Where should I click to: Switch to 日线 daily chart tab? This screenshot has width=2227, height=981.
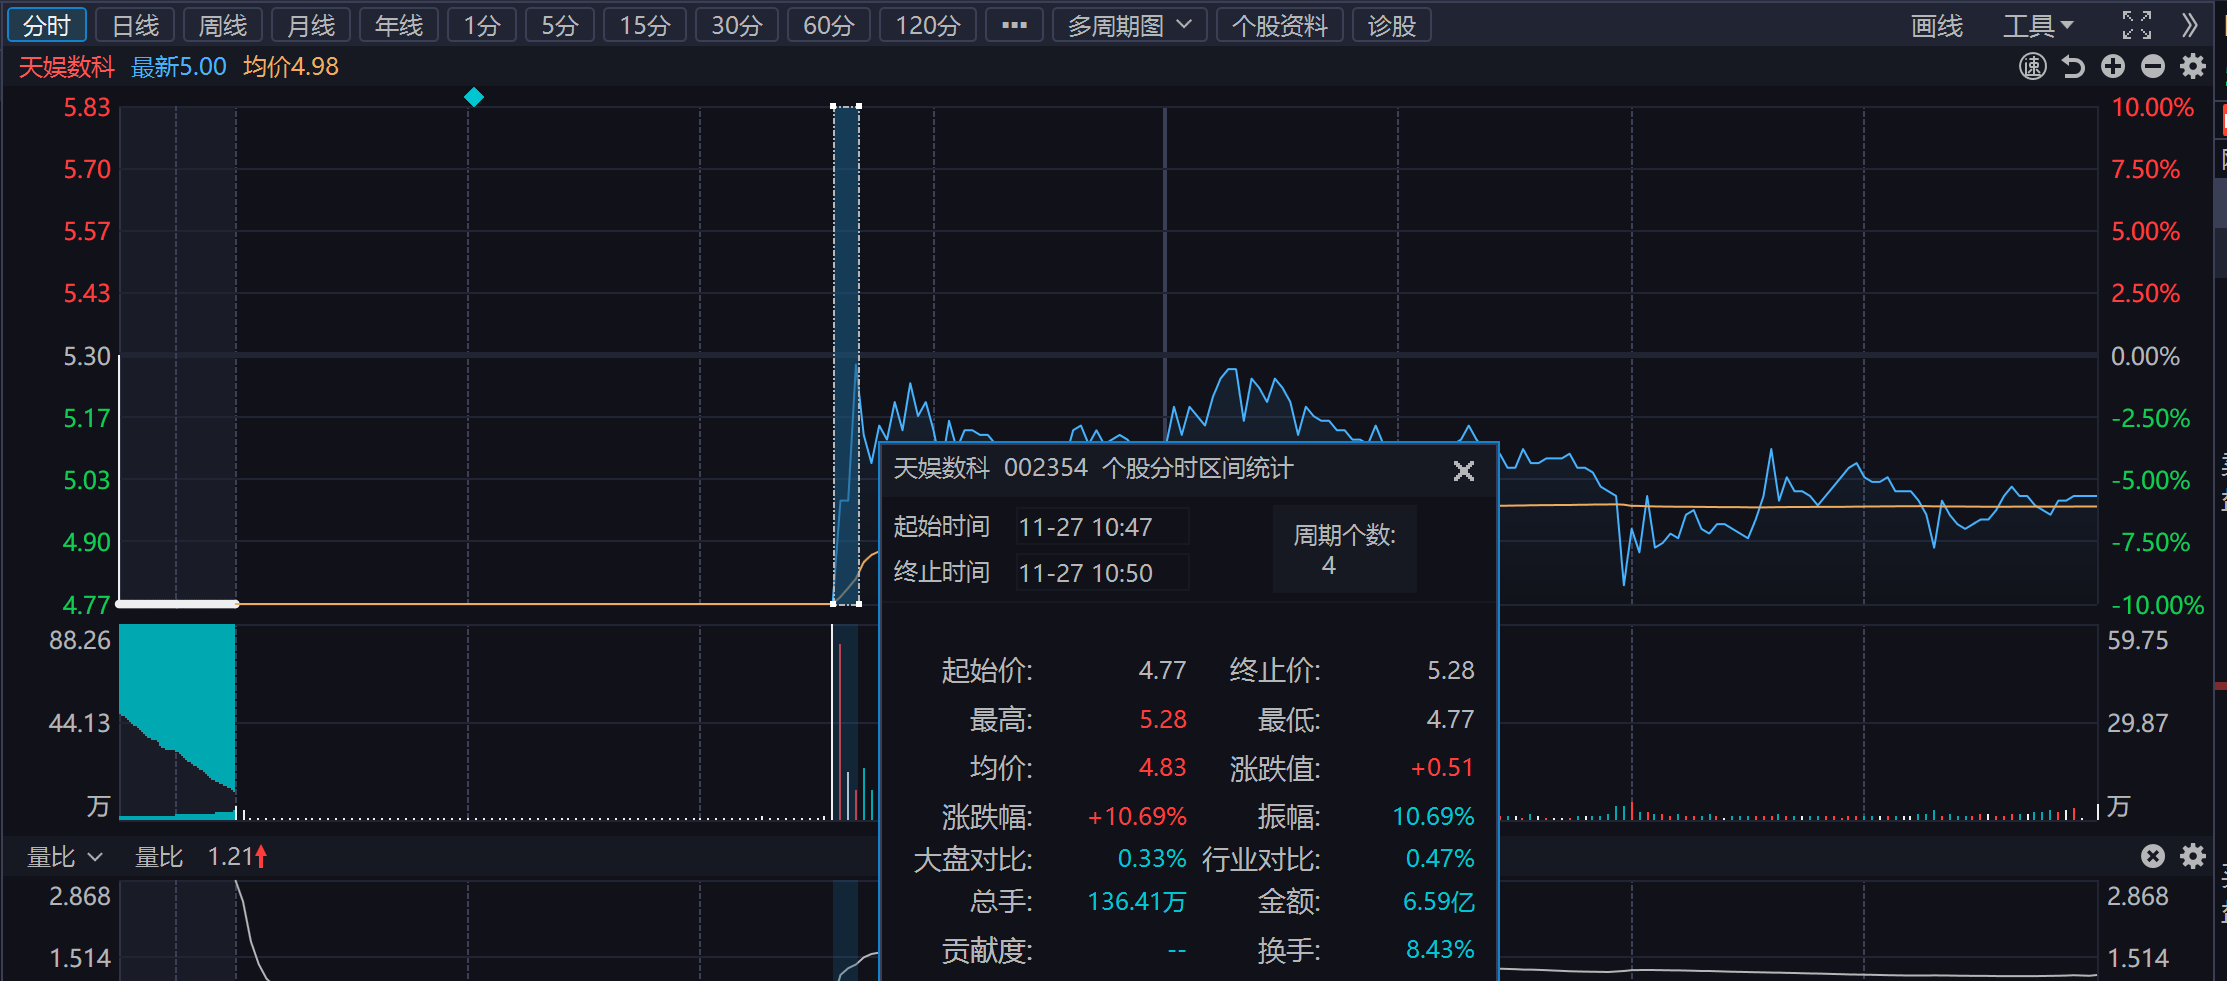tap(135, 25)
